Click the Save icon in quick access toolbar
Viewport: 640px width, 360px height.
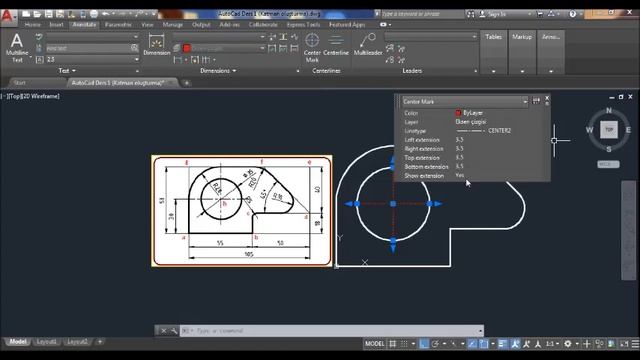tap(49, 14)
